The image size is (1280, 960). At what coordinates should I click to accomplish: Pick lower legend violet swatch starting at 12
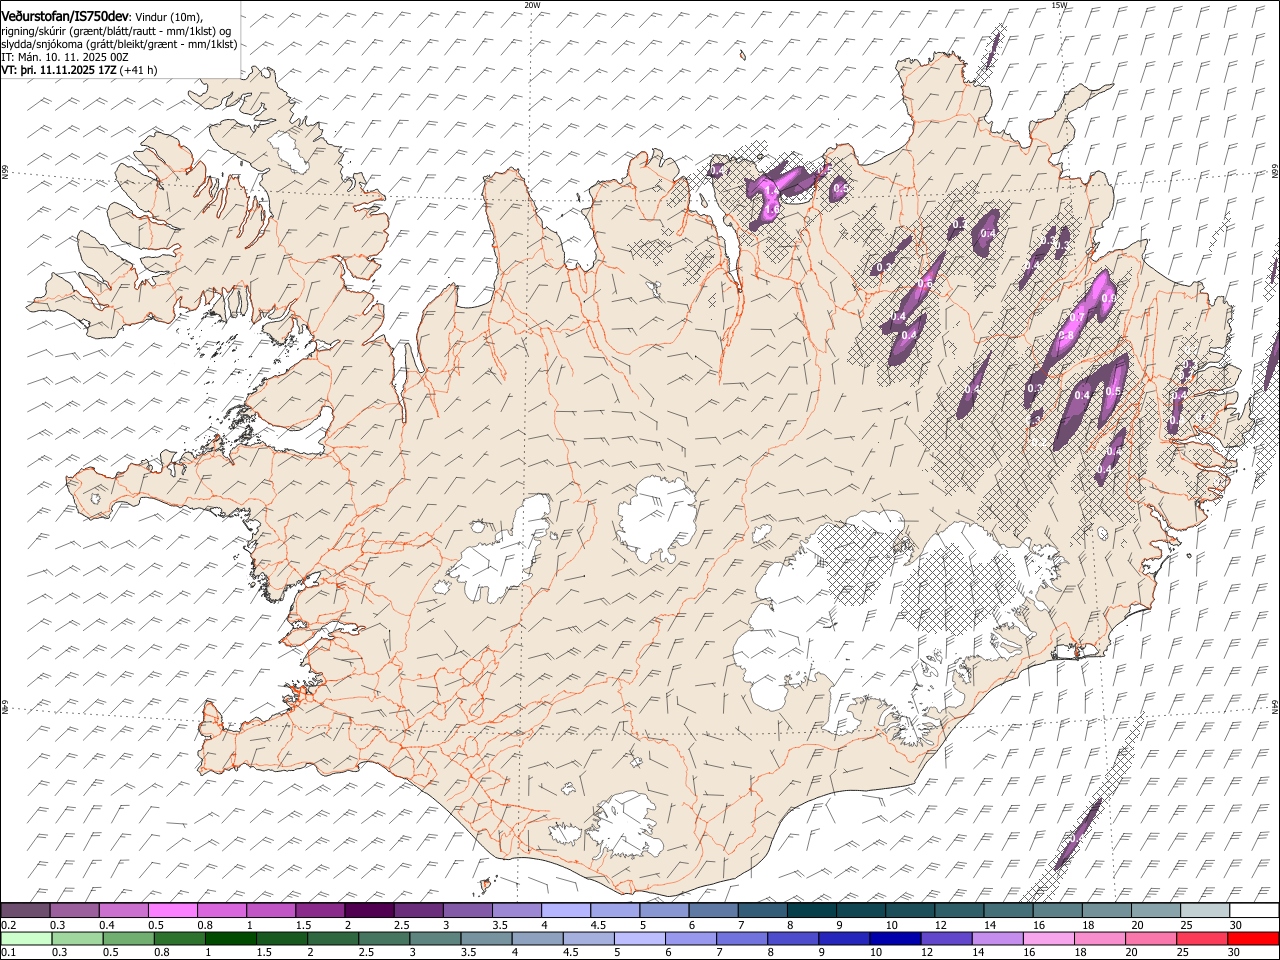pyautogui.click(x=947, y=938)
